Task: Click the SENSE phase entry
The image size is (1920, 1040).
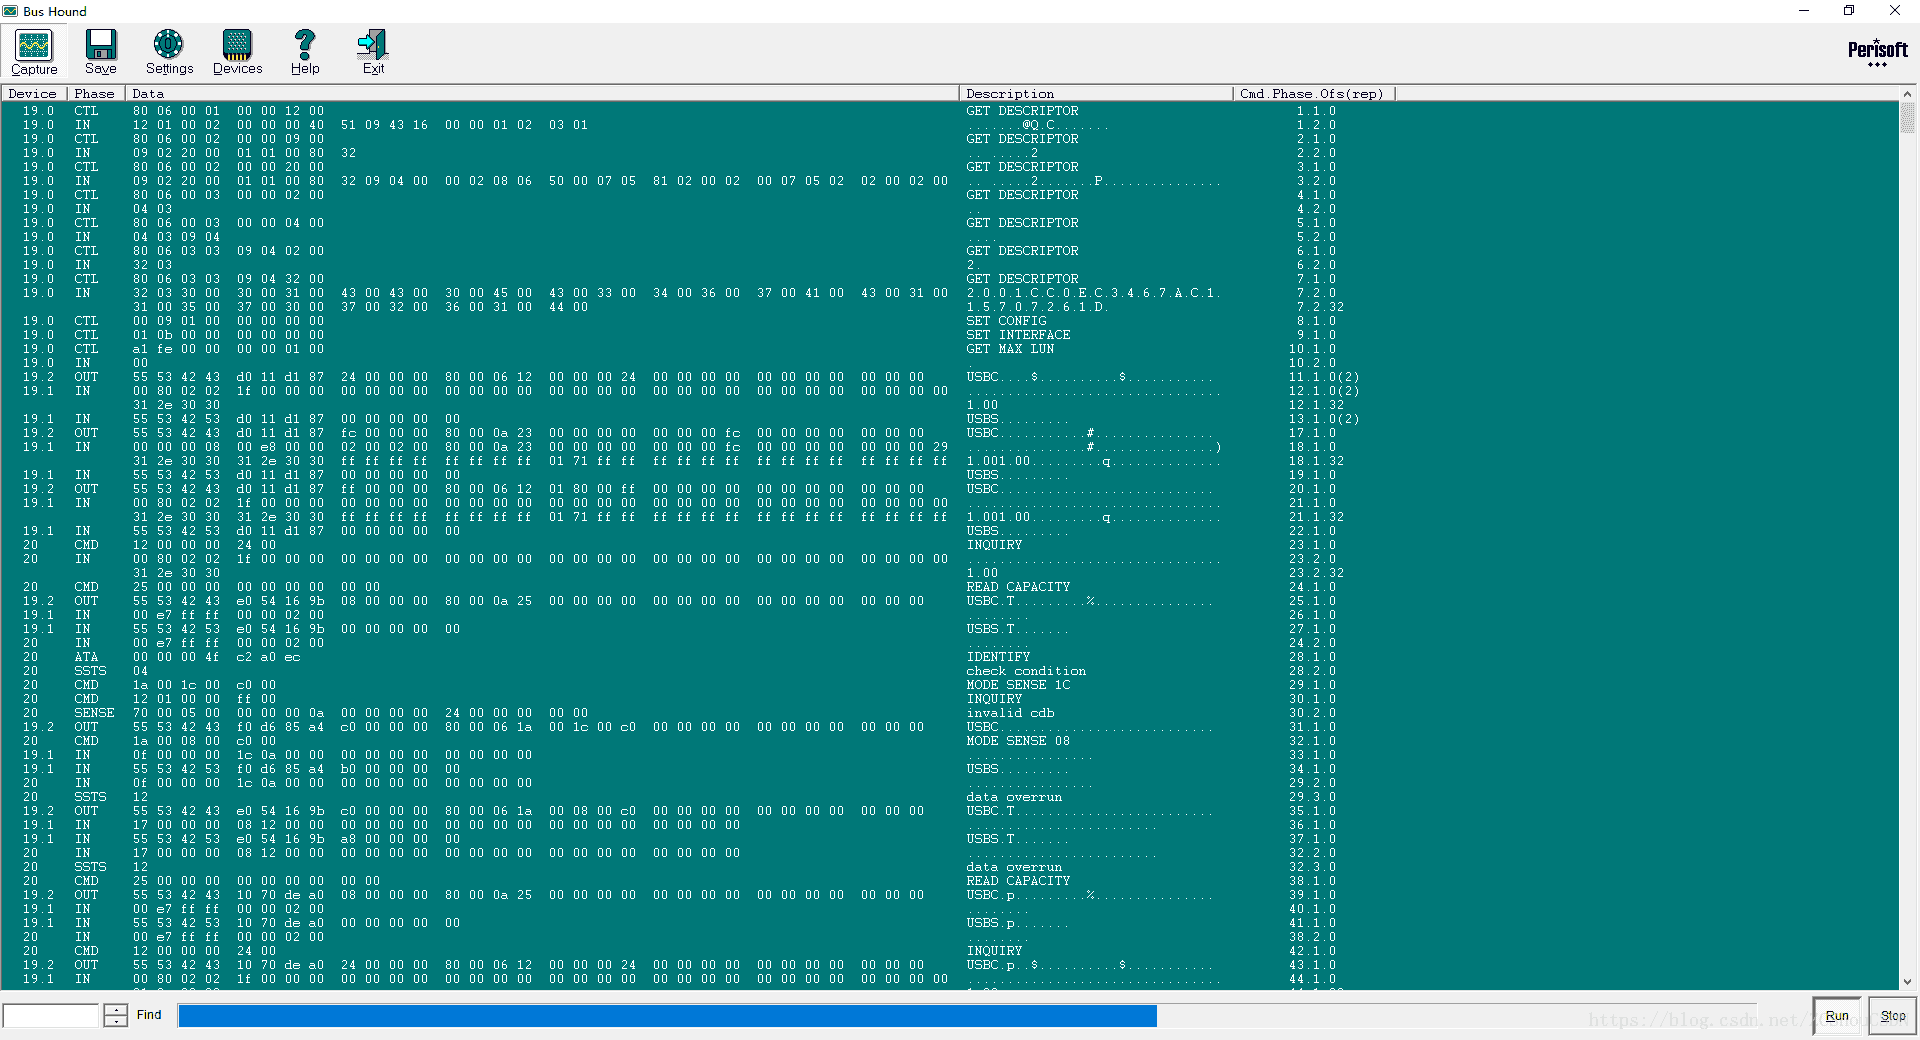Action: pos(94,713)
